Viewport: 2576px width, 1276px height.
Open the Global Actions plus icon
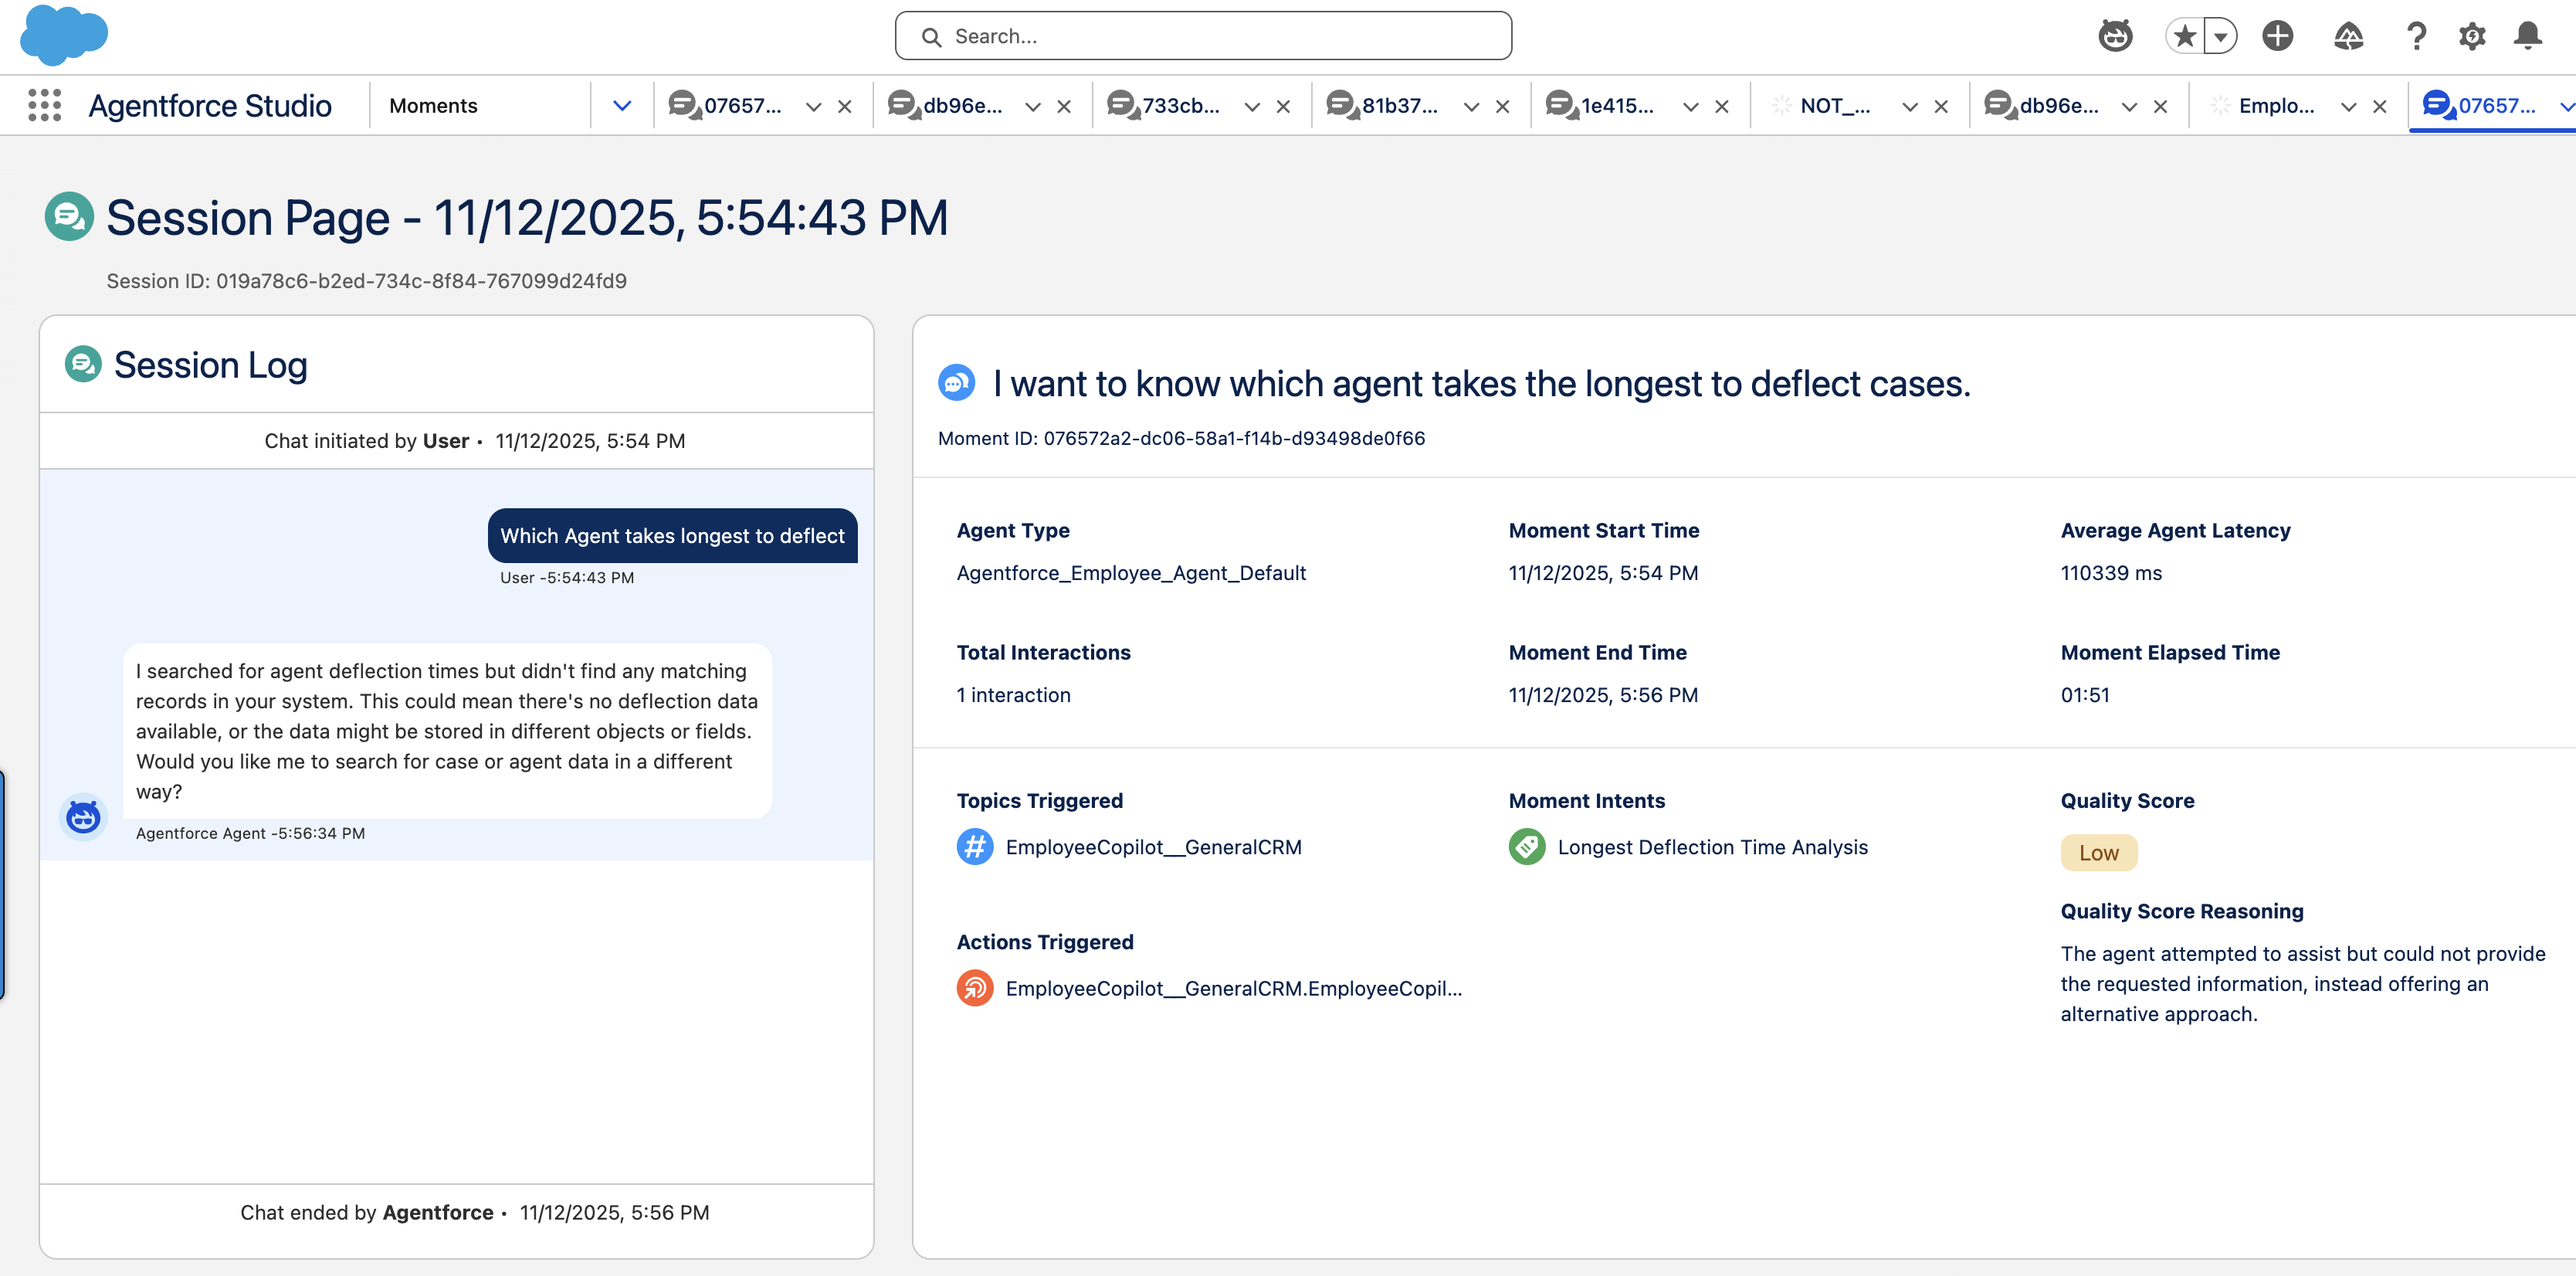[x=2277, y=36]
